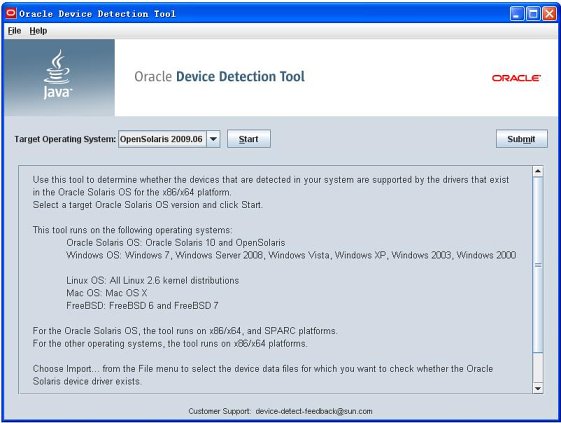
Task: Click the scrollbar up arrow in the text pane
Action: [538, 171]
